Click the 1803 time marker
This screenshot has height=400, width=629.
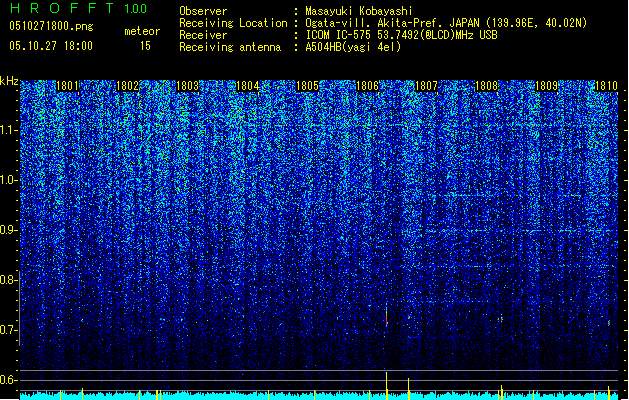click(x=187, y=86)
